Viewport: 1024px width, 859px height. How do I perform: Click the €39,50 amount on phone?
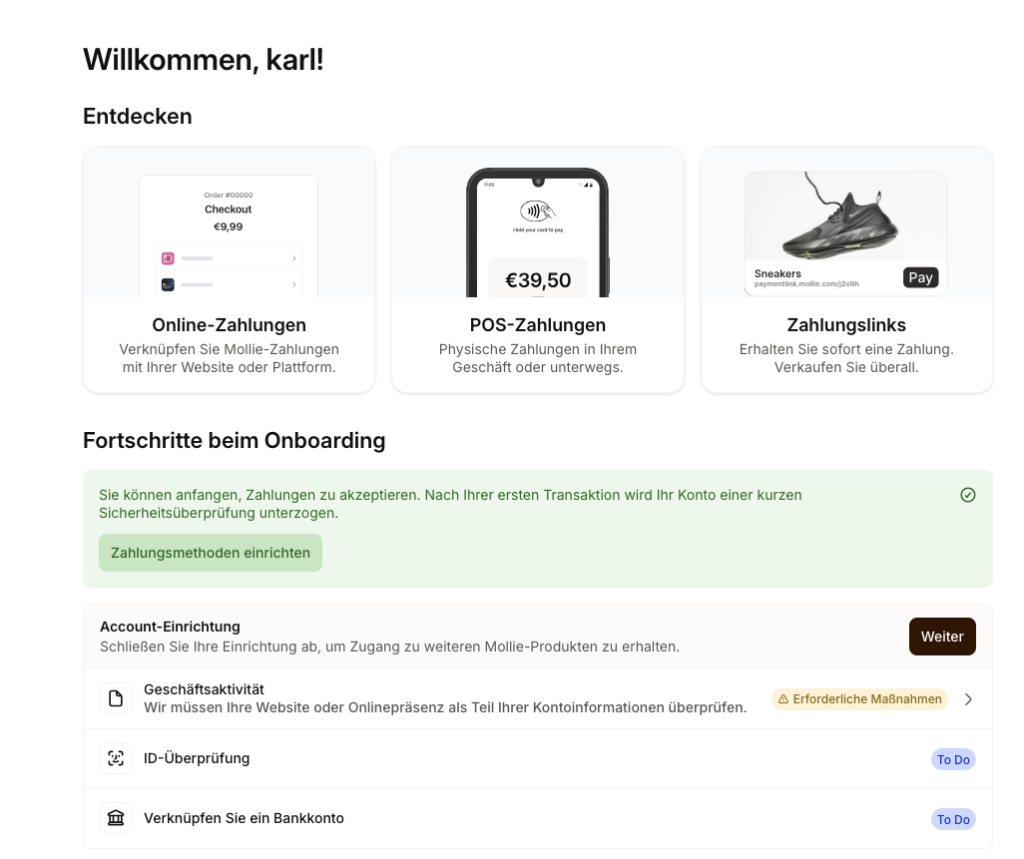pyautogui.click(x=538, y=280)
